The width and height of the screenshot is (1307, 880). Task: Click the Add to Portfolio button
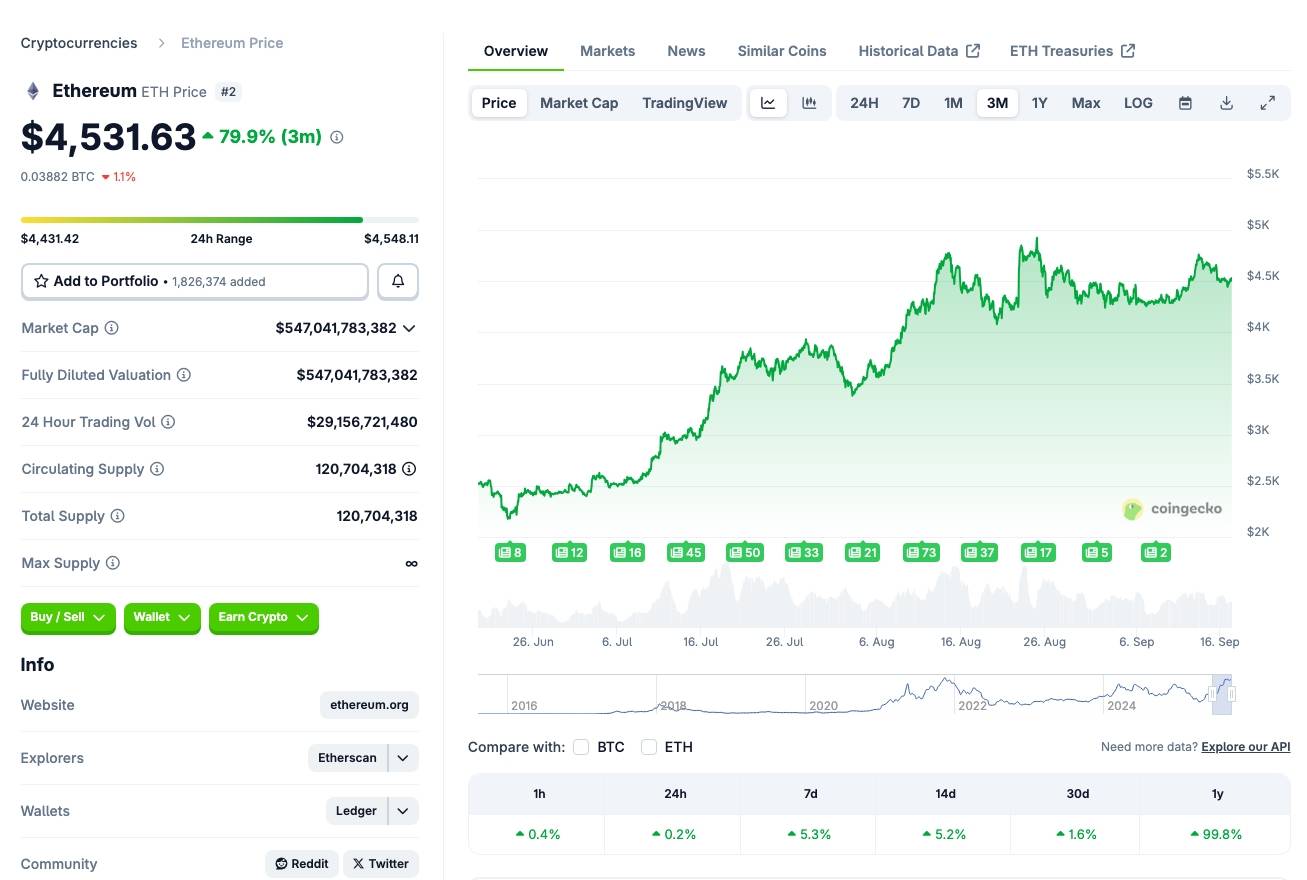coord(195,282)
